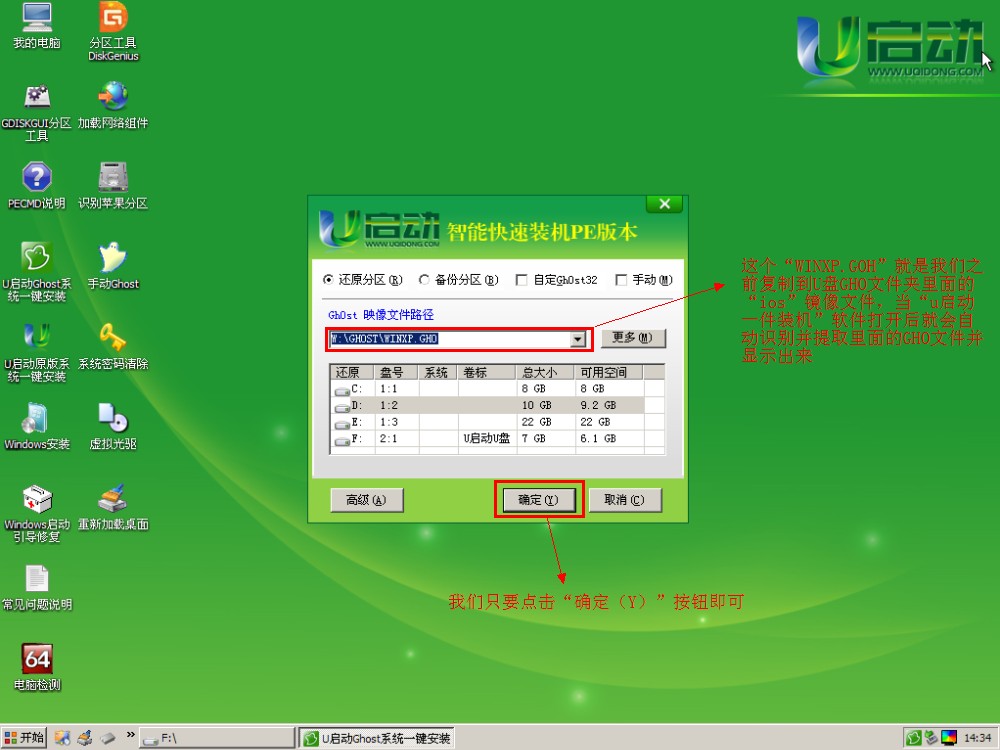Select 重新加载桌面 desktop icon
Viewport: 1000px width, 750px height.
113,508
